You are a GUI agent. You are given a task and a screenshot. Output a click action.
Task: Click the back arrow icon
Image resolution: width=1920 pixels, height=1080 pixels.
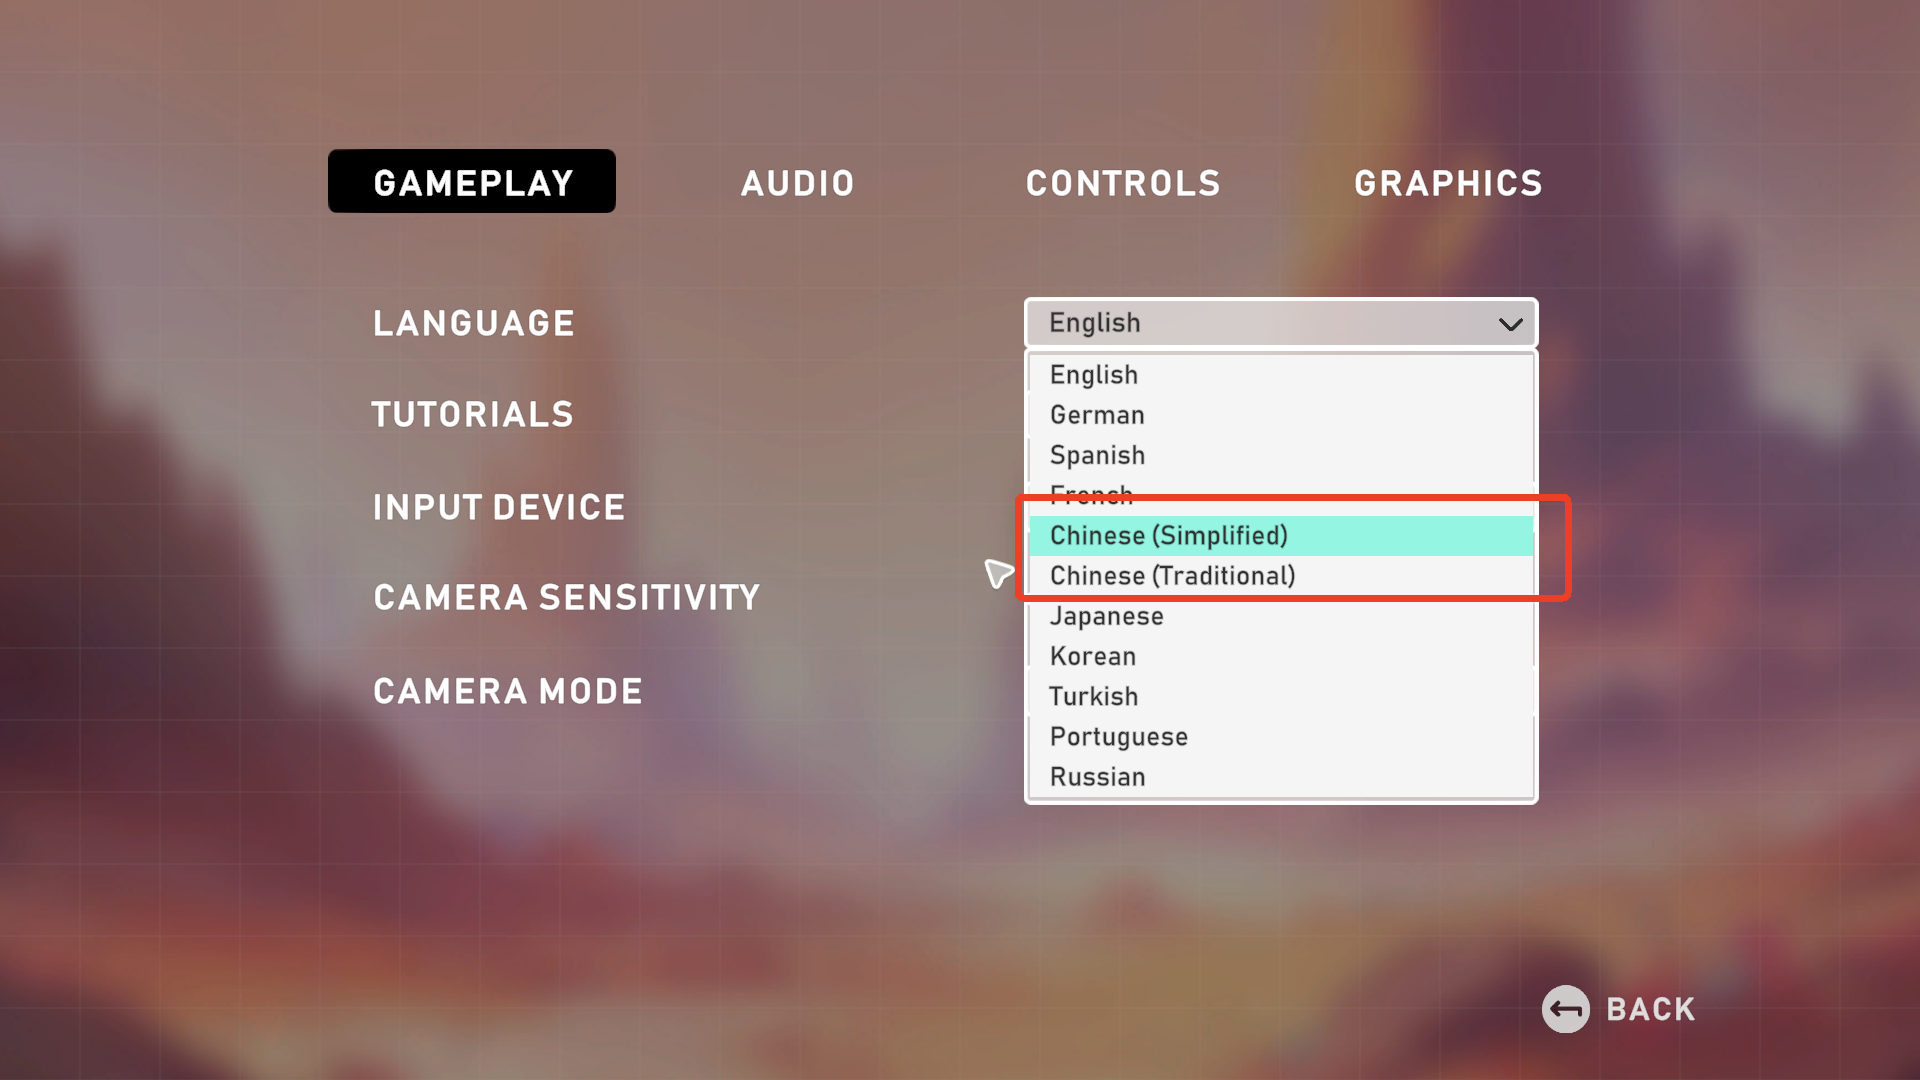(x=1565, y=1009)
